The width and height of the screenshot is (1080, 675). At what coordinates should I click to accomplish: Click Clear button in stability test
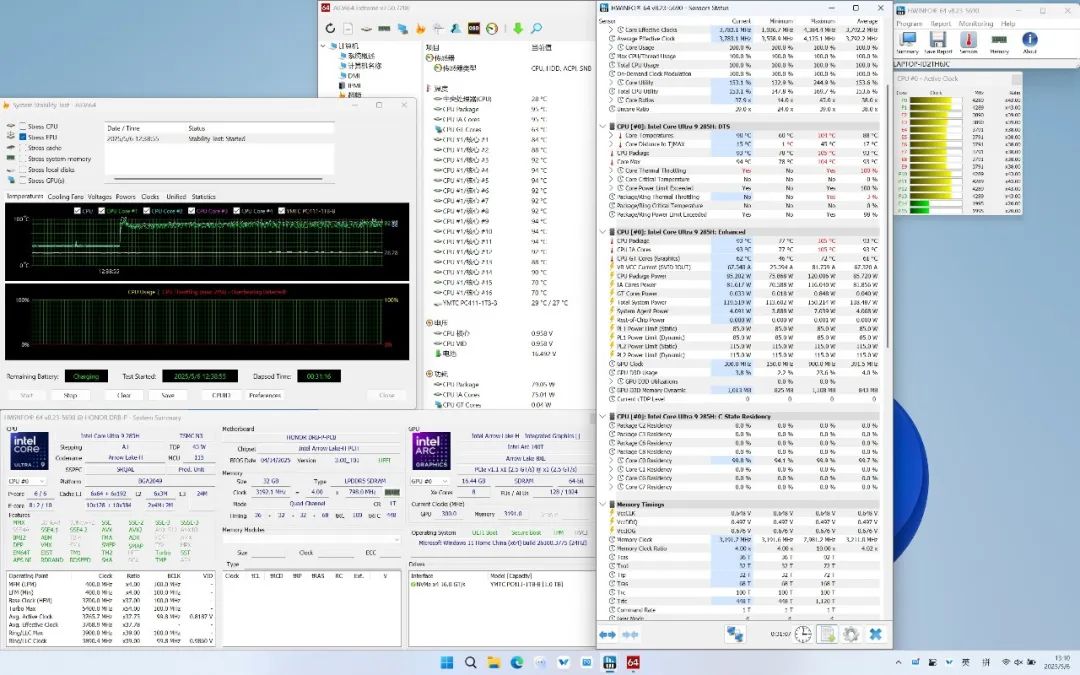click(x=124, y=395)
